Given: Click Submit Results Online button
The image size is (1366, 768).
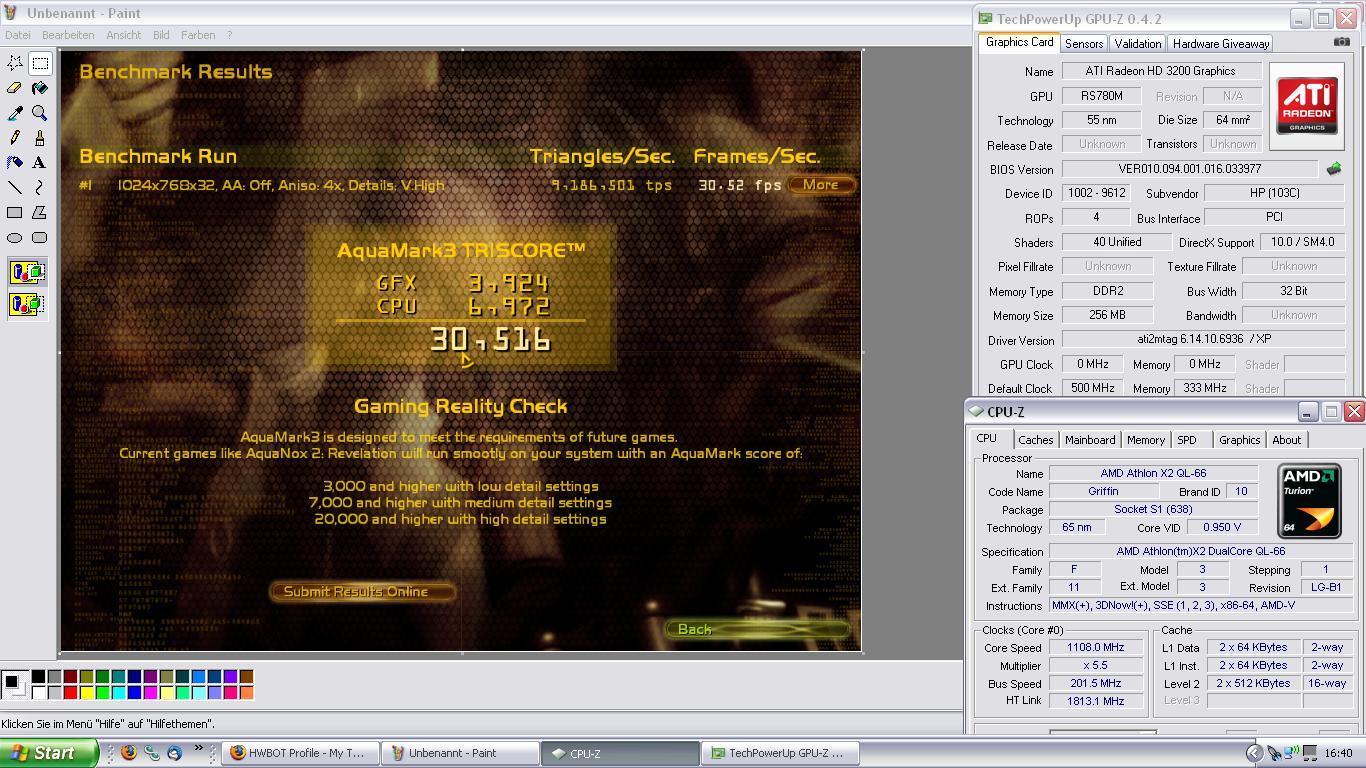Looking at the screenshot, I should (361, 591).
